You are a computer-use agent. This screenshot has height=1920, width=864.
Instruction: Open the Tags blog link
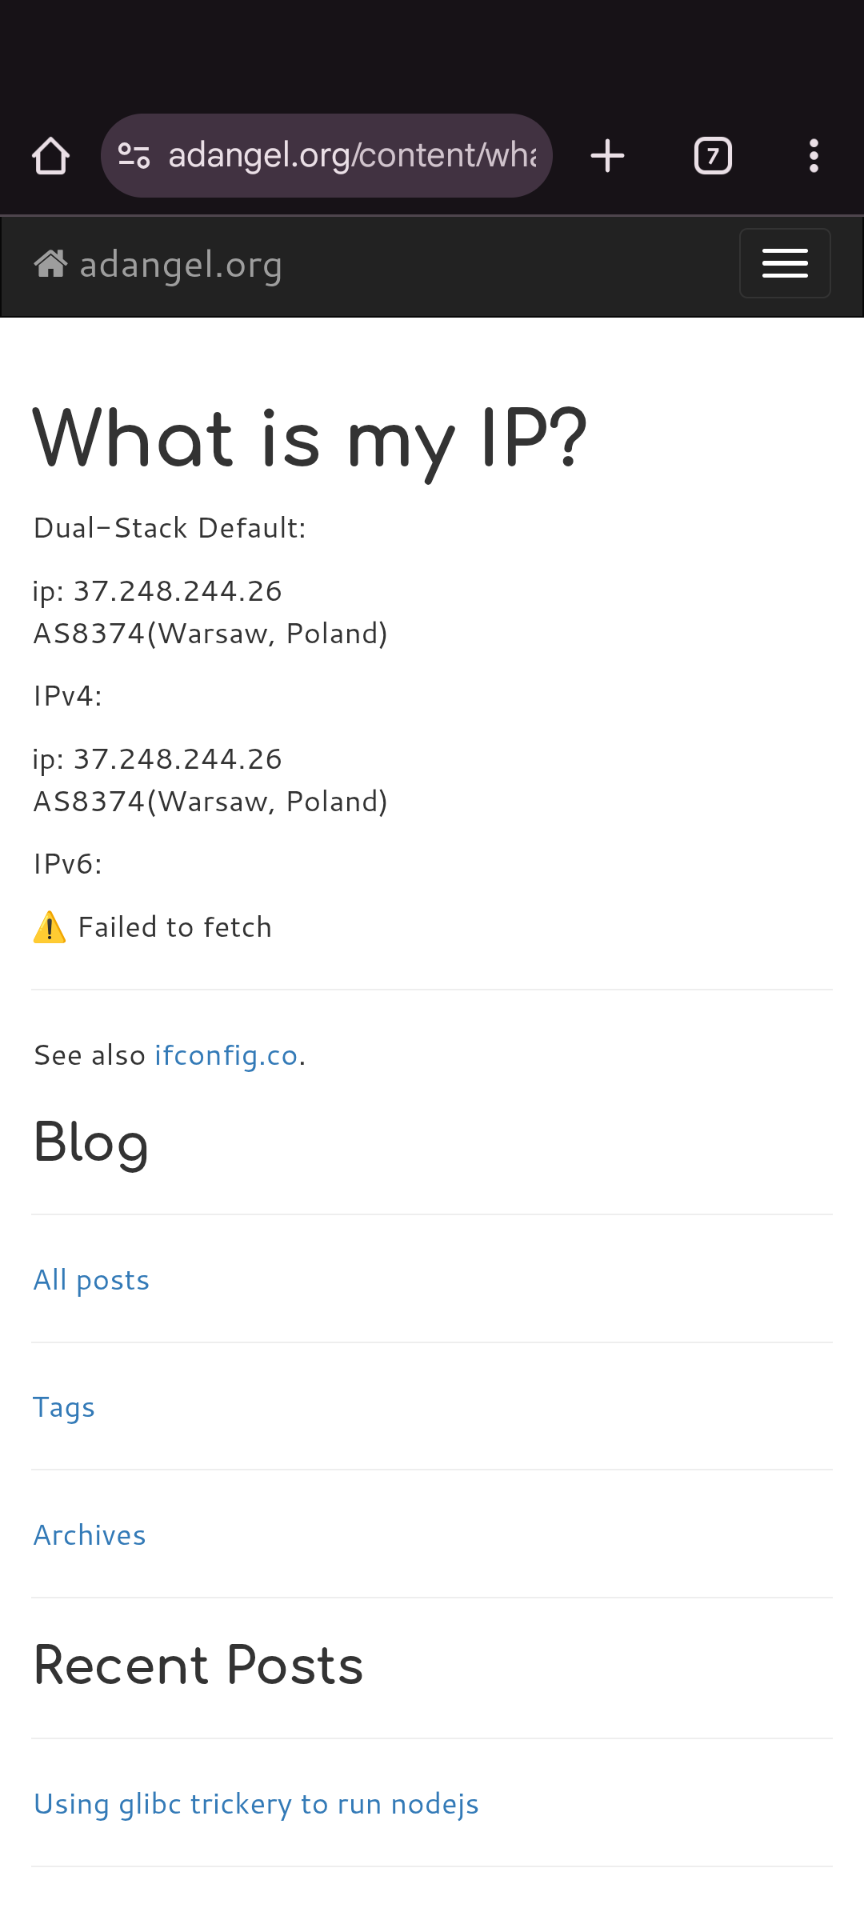coord(64,1408)
